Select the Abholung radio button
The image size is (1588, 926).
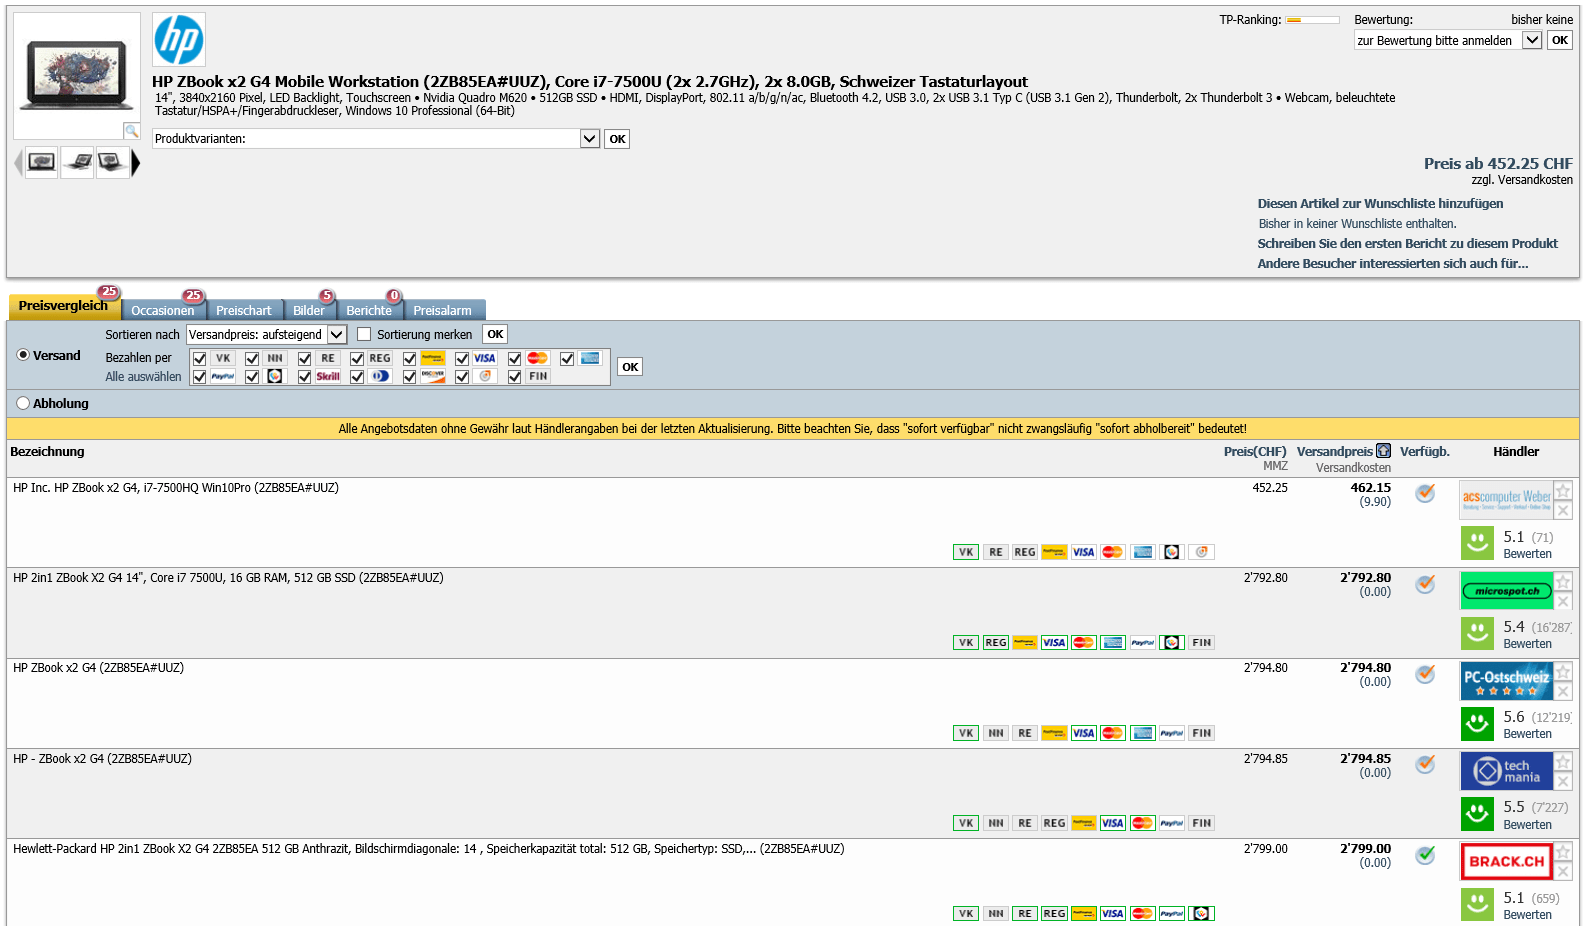coord(23,403)
